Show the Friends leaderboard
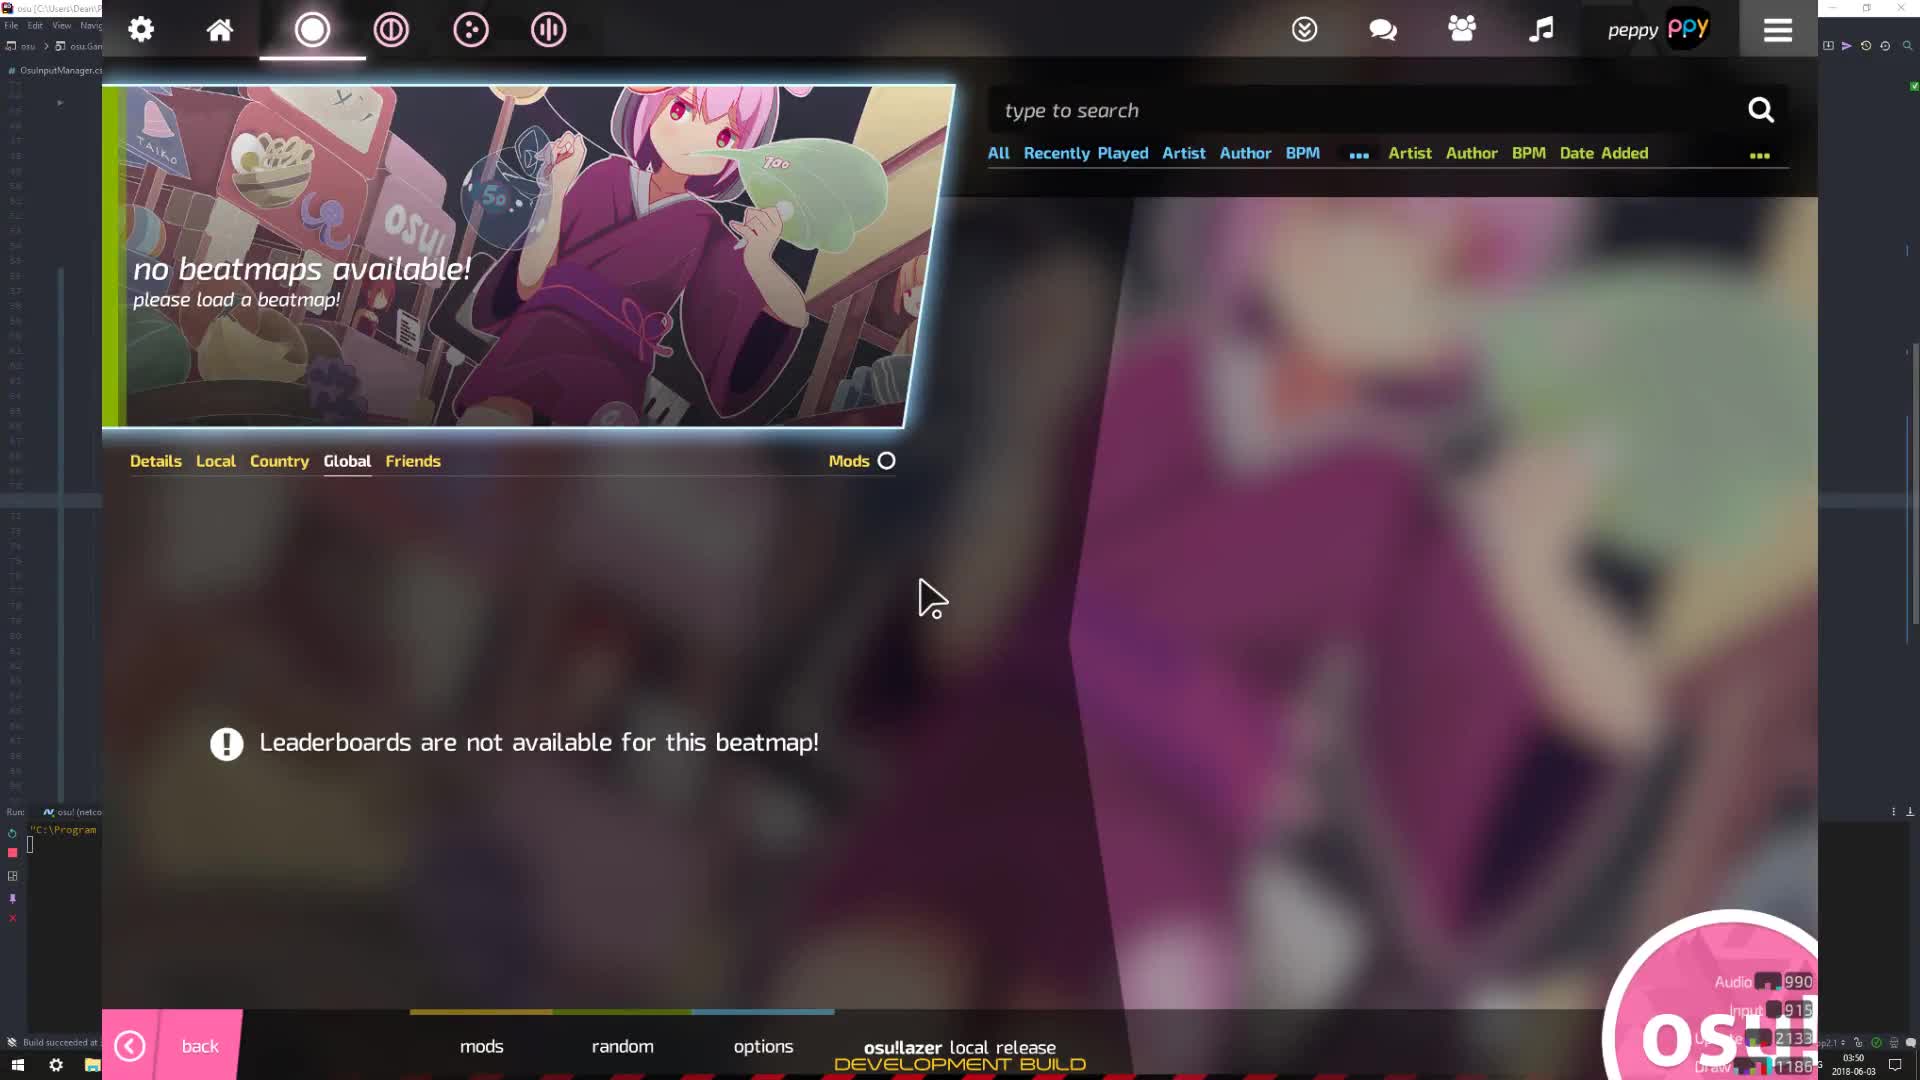Screen dimensions: 1920x1080 point(413,461)
